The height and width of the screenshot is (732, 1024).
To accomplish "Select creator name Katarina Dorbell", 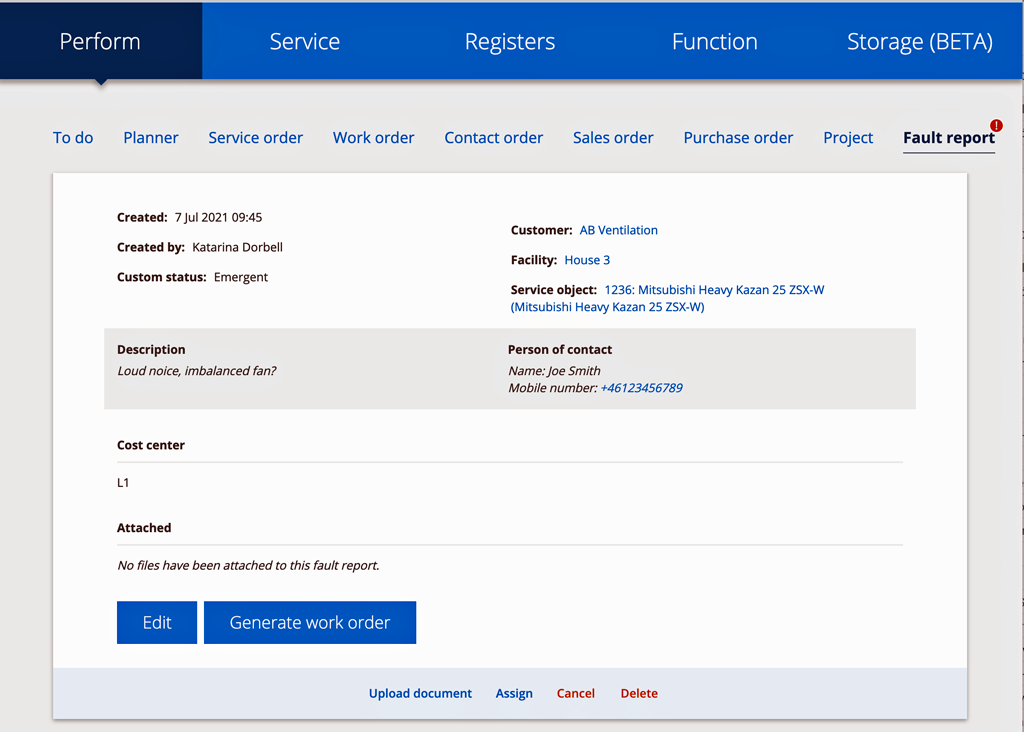I will click(x=237, y=247).
